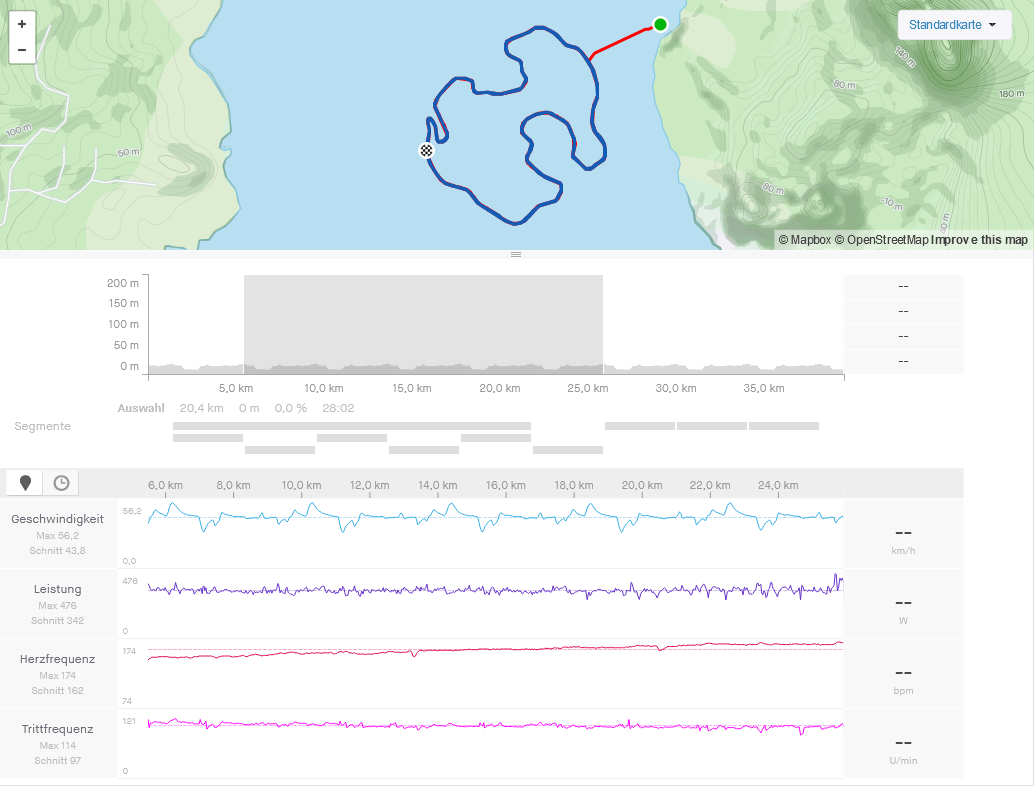Click the checkered finish flag marker
Viewport: 1035px width, 786px height.
pyautogui.click(x=427, y=151)
